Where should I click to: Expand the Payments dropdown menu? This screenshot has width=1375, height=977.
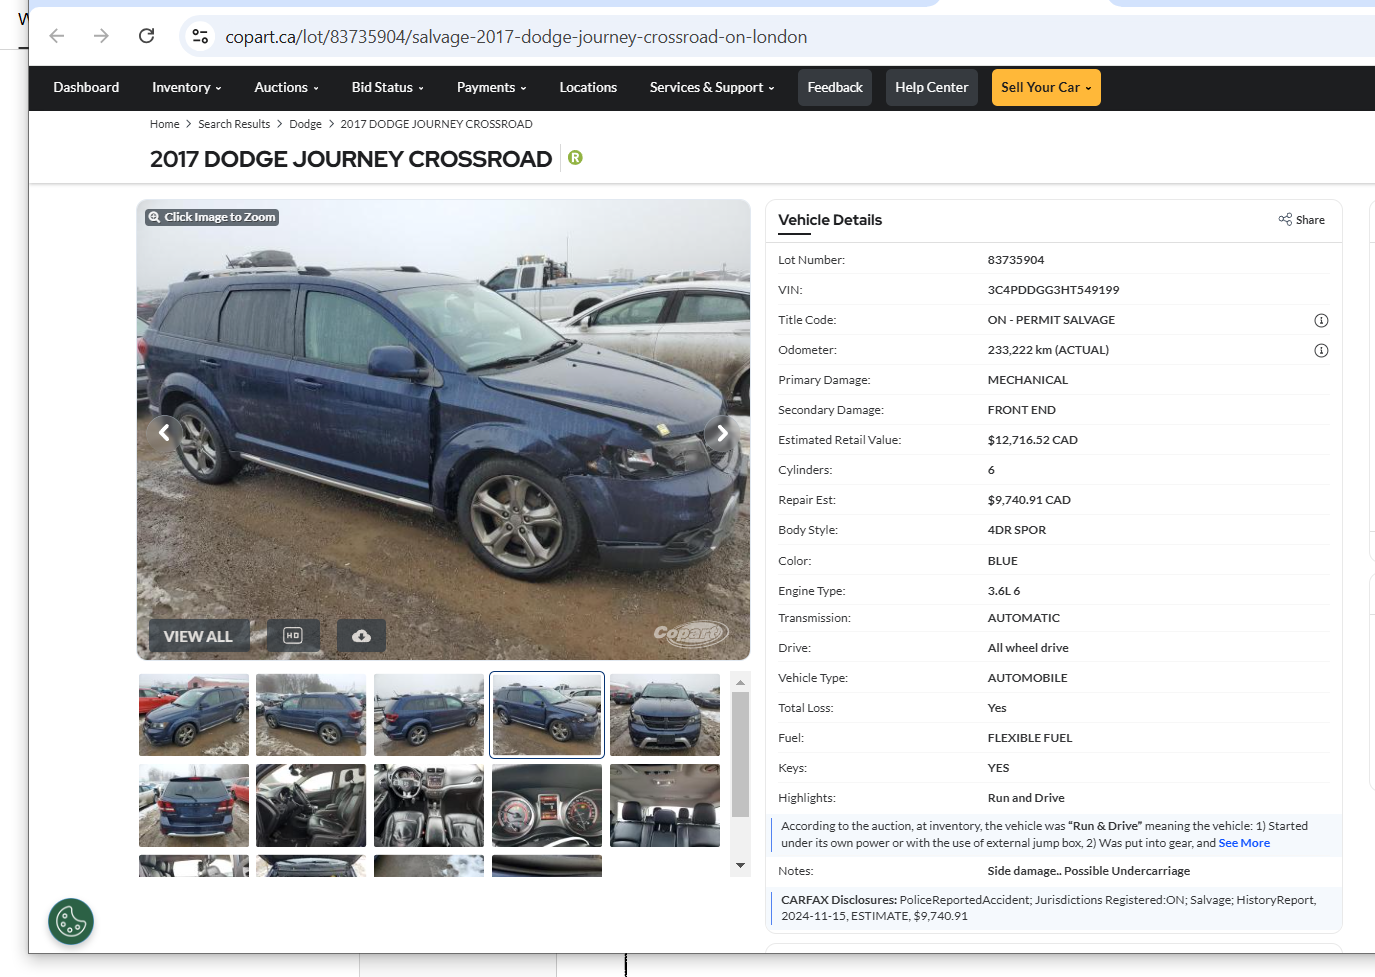[x=491, y=88]
